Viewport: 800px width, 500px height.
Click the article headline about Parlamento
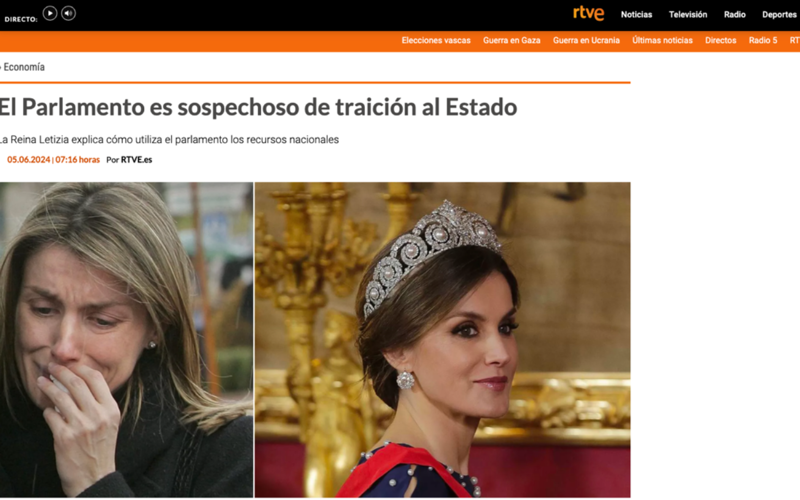[x=258, y=107]
